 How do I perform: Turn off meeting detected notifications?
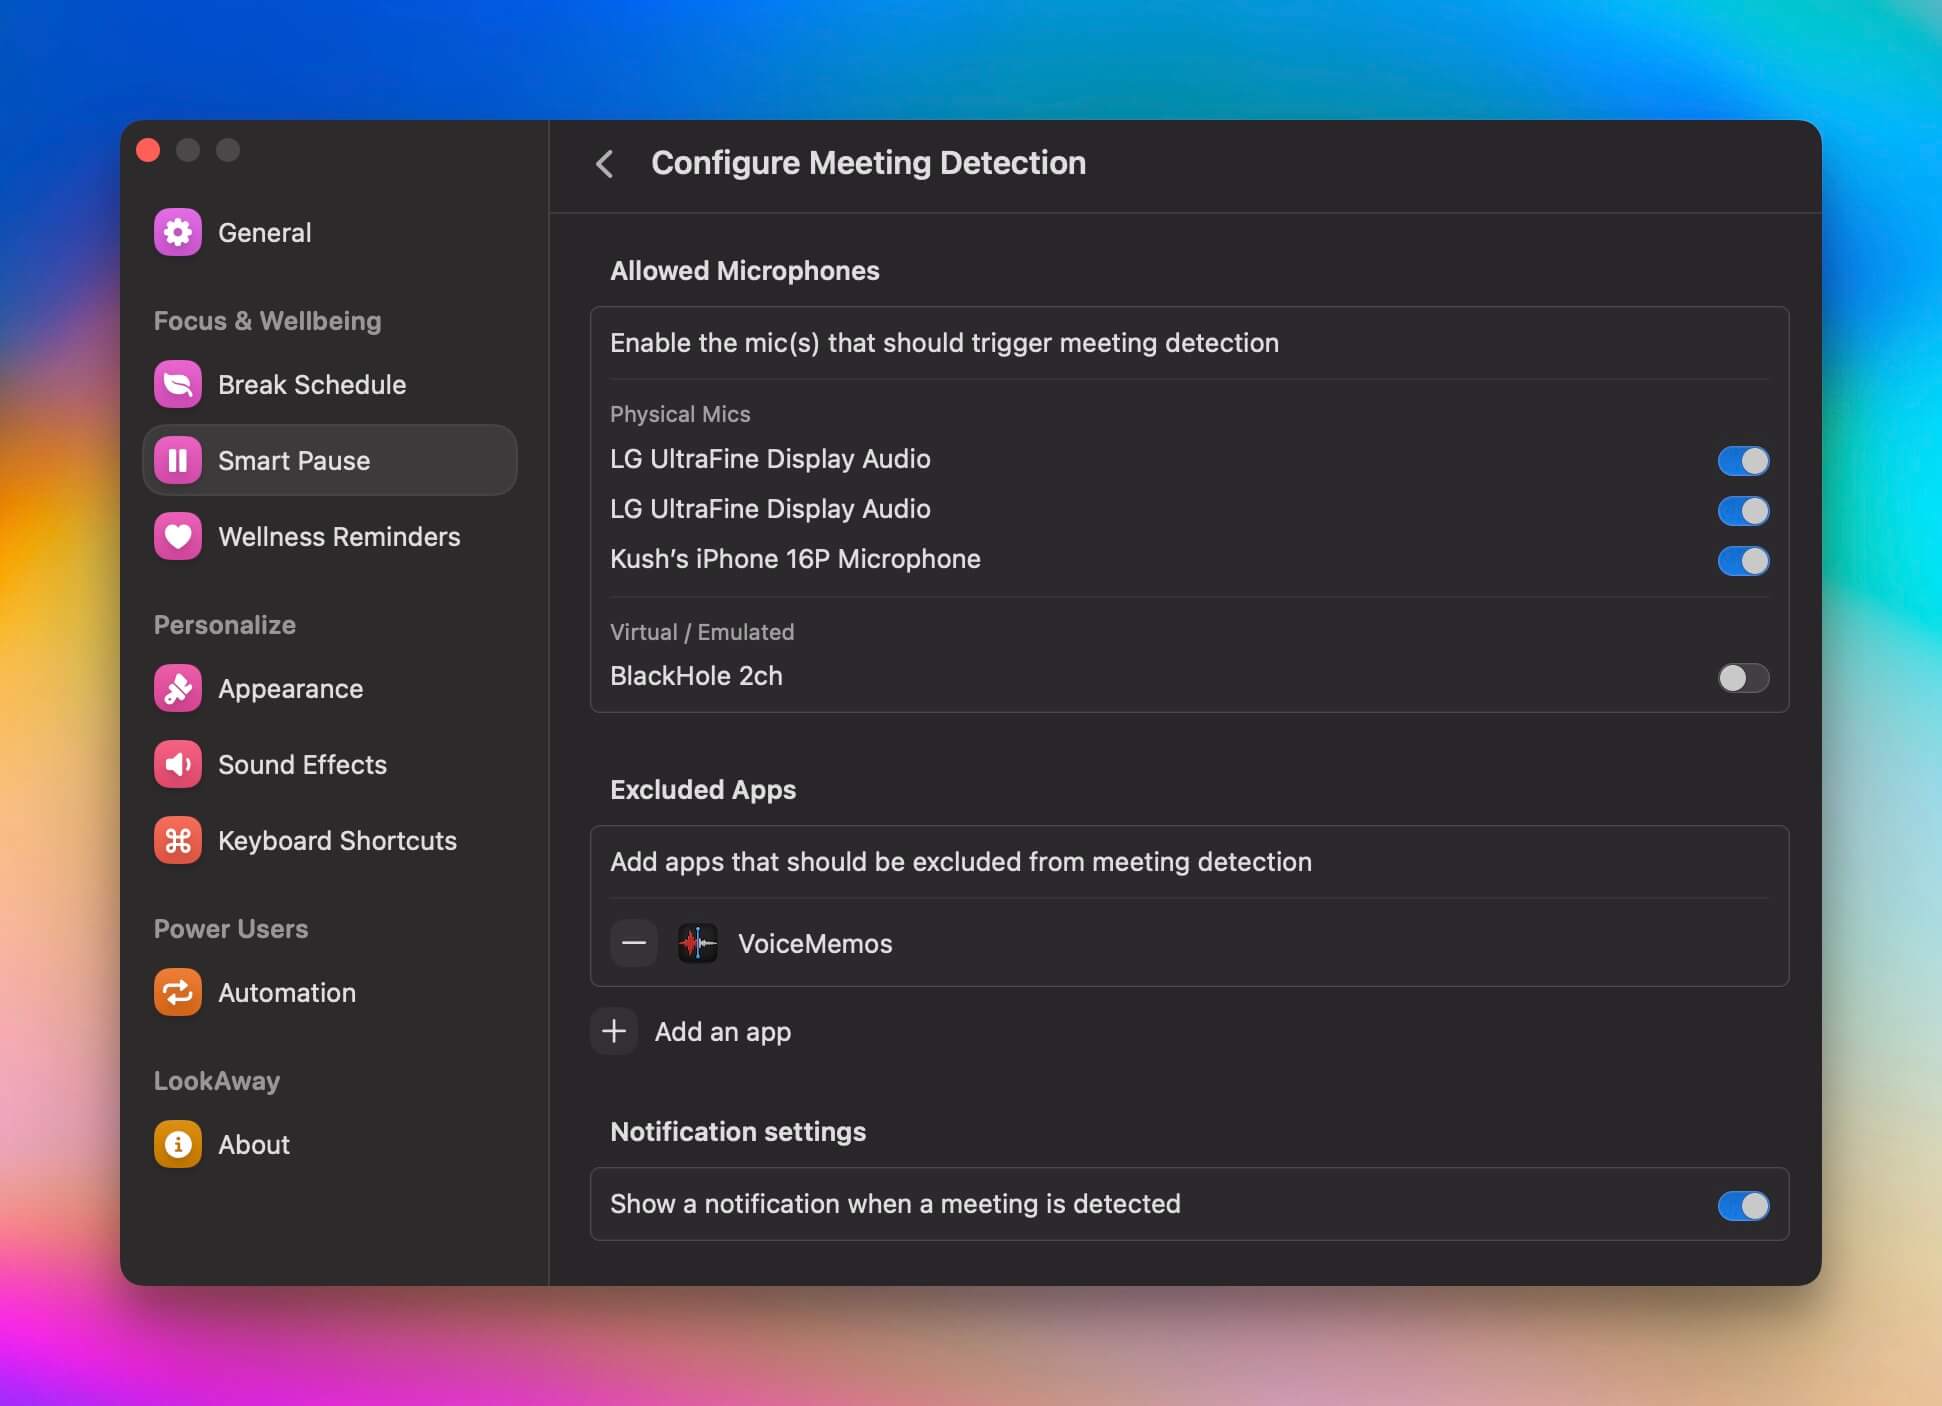tap(1742, 1206)
